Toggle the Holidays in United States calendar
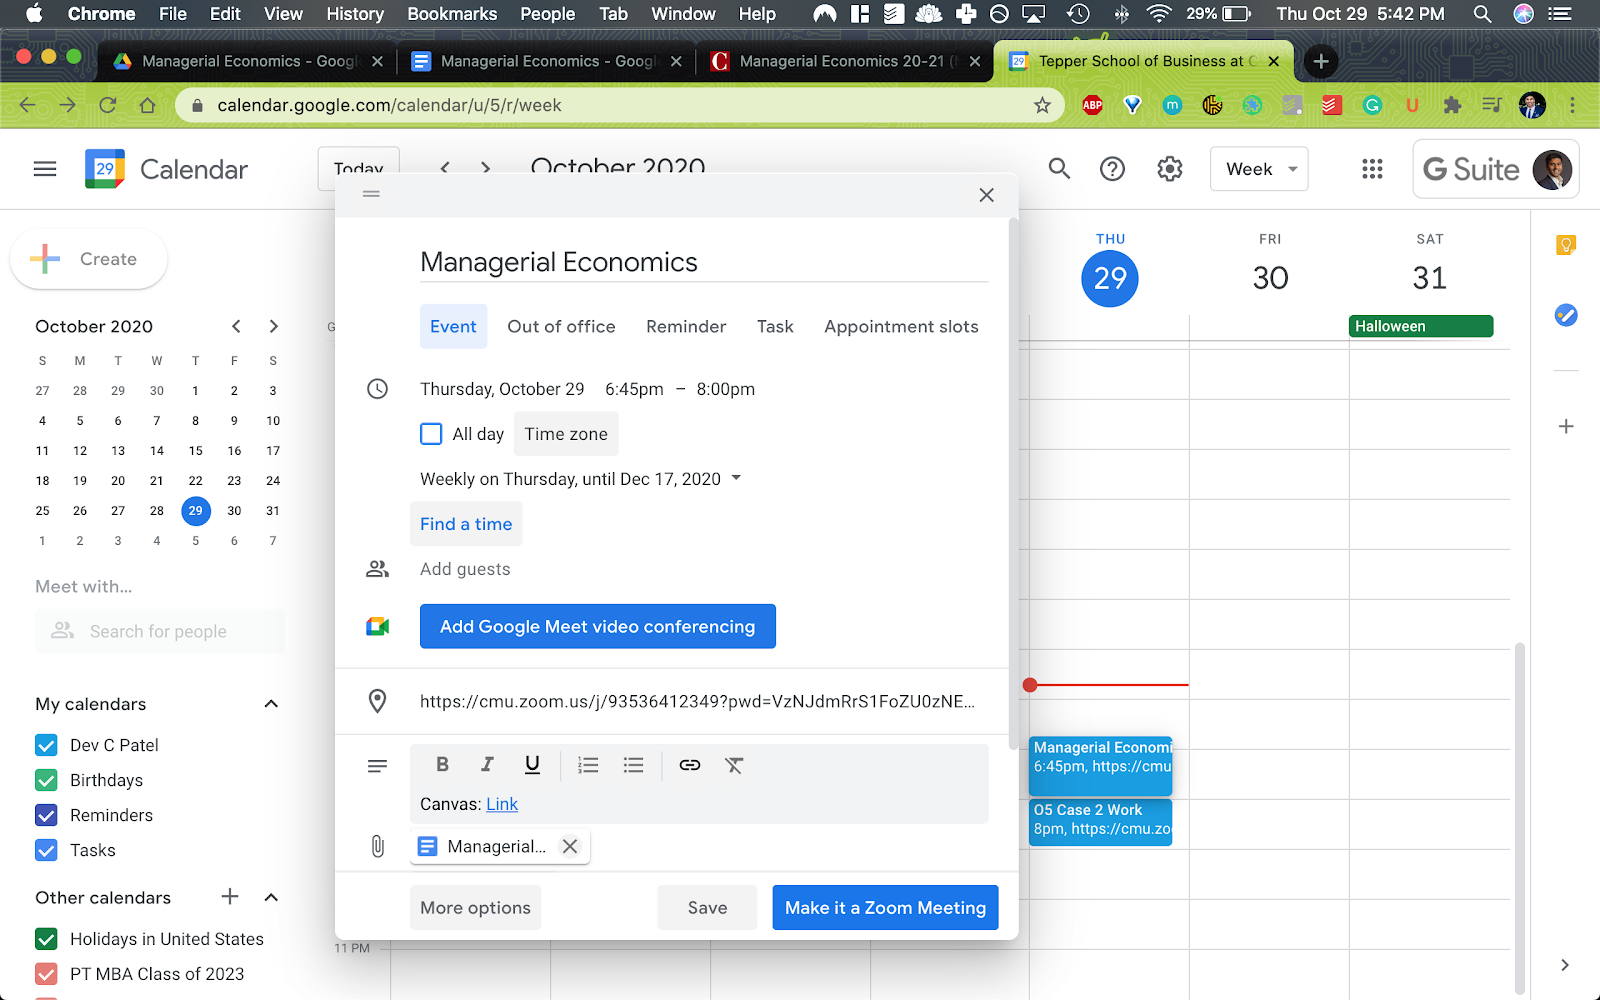Viewport: 1600px width, 1000px height. (x=46, y=939)
